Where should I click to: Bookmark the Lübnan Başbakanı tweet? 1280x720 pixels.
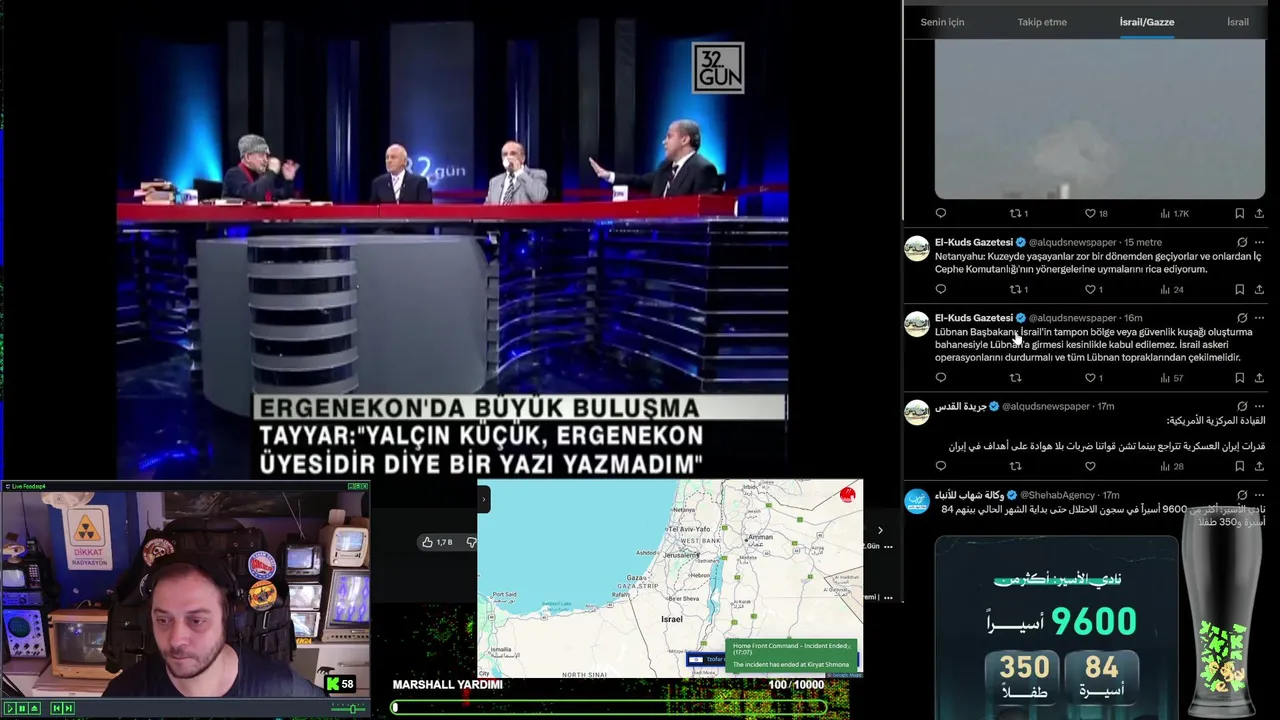coord(1239,378)
